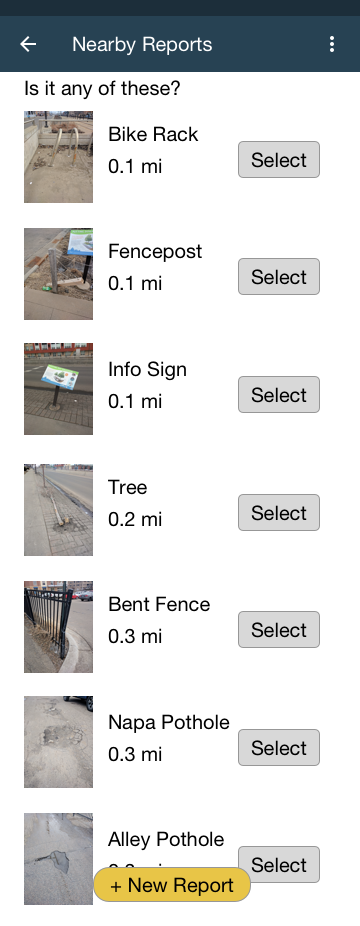
Task: Open the Napa Pothole photo thumbnail
Action: 58,742
